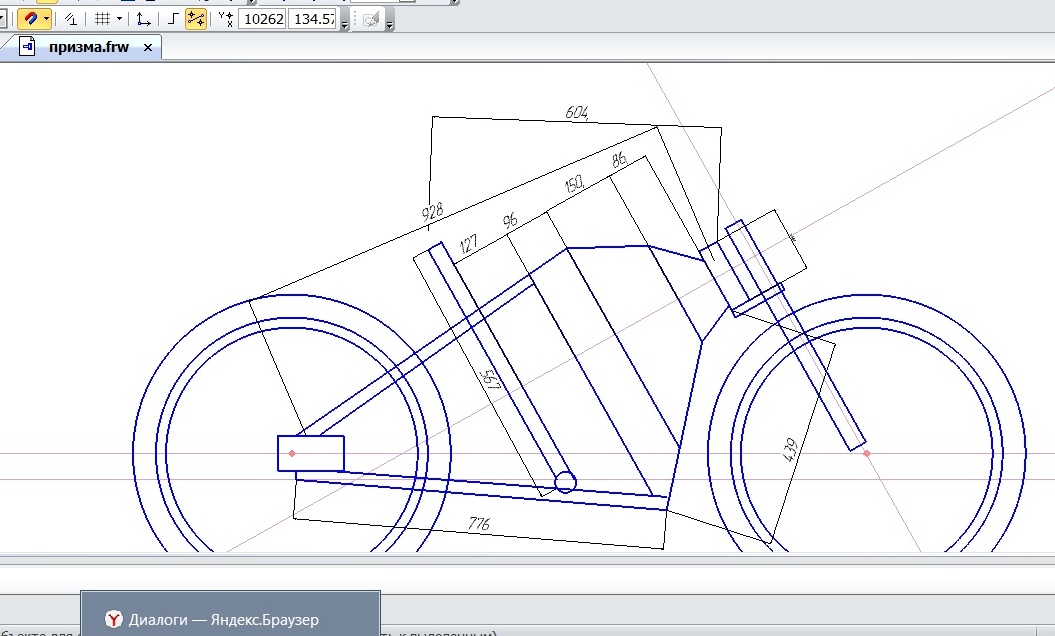The height and width of the screenshot is (636, 1055).
Task: Expand the grid options dropdown arrow
Action: [120, 19]
